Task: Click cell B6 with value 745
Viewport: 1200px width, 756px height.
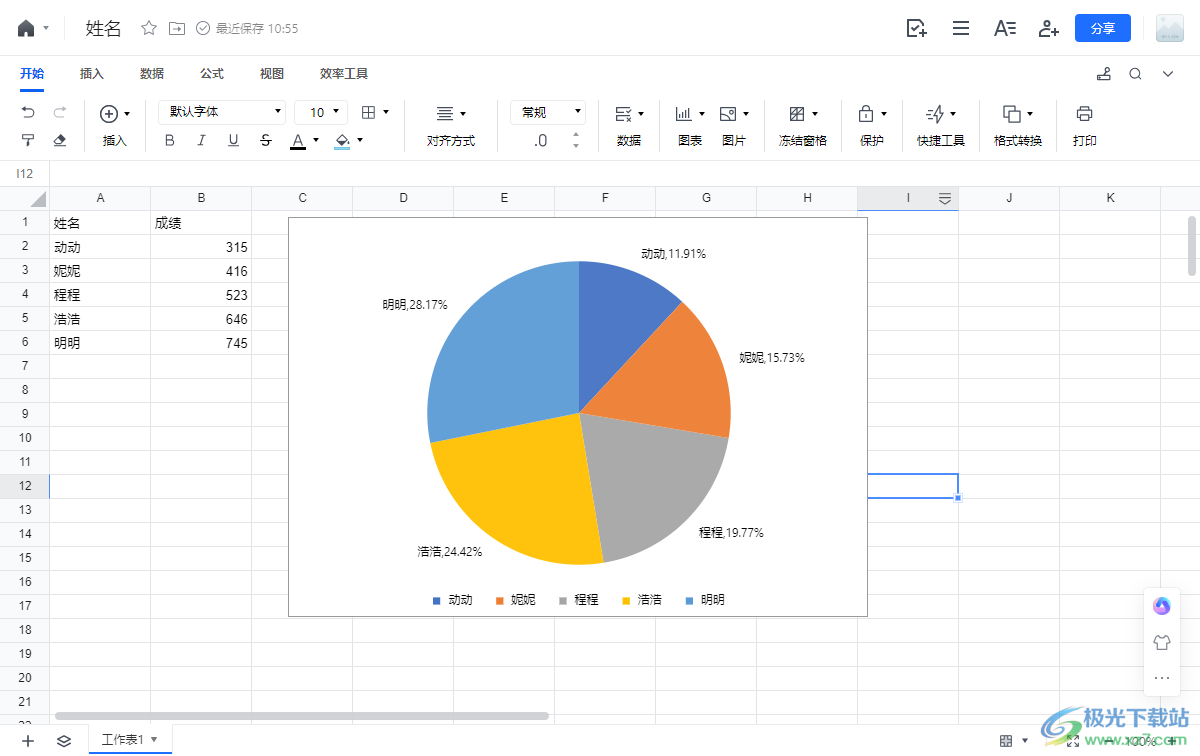Action: (201, 343)
